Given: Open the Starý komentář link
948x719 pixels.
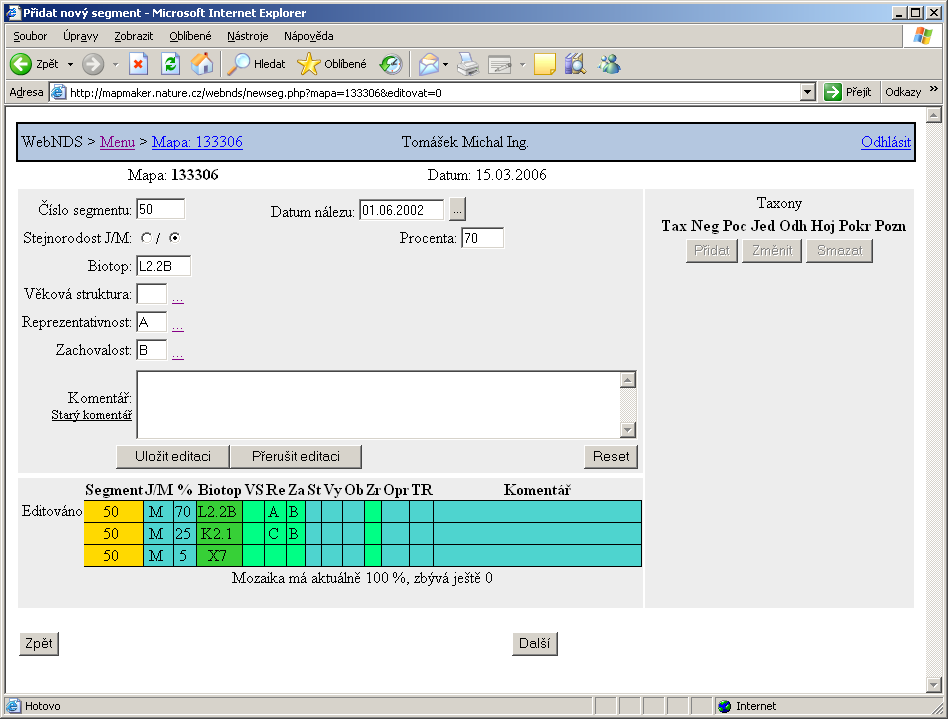Looking at the screenshot, I should [x=91, y=415].
